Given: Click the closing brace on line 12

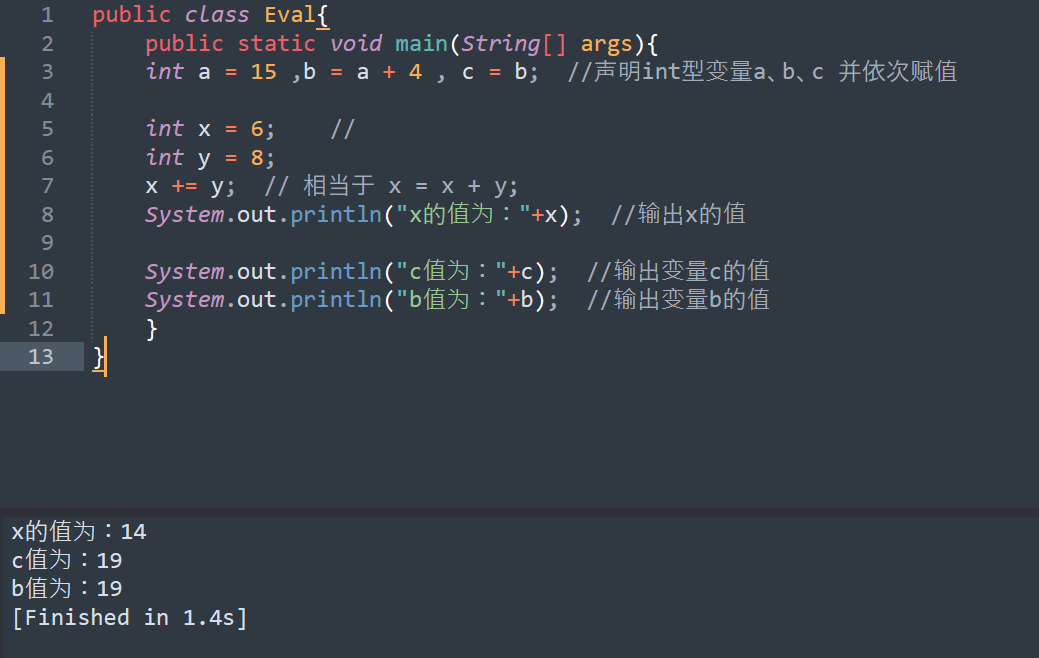Looking at the screenshot, I should click(152, 329).
